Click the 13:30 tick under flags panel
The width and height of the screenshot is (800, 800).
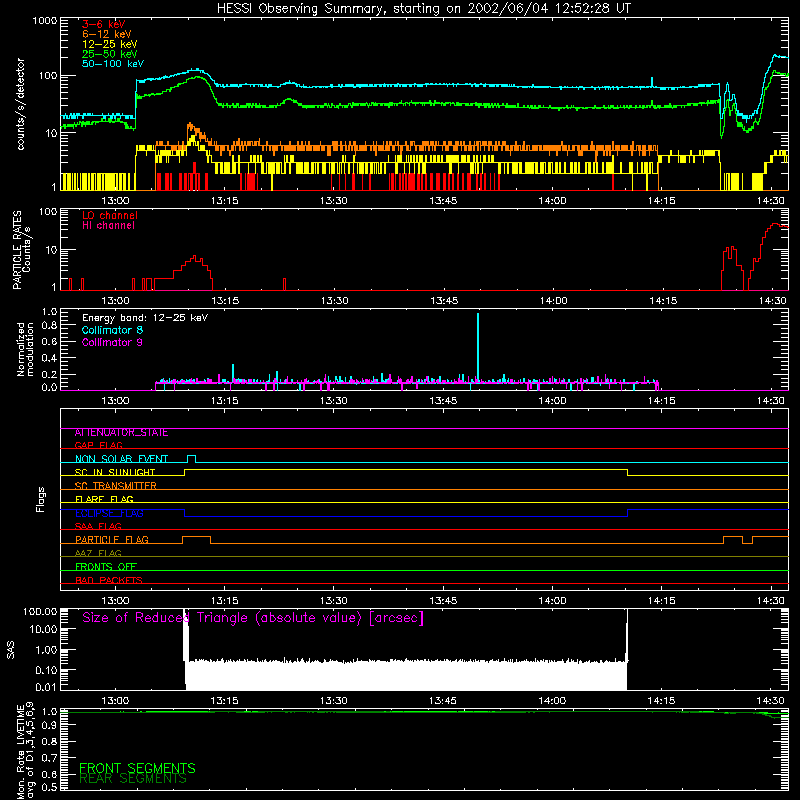[334, 601]
